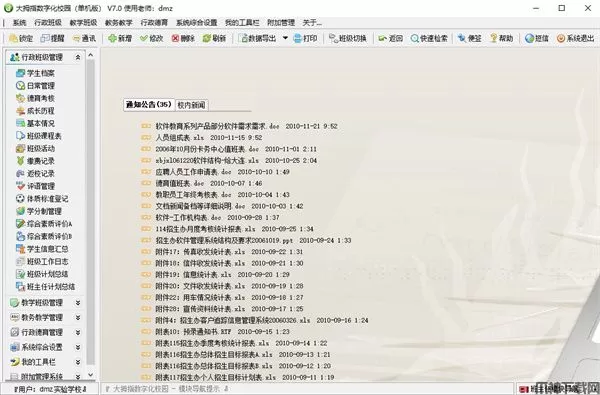The width and height of the screenshot is (600, 395).
Task: Collapse the 行政班级管理 panel chevron
Action: tap(78, 57)
